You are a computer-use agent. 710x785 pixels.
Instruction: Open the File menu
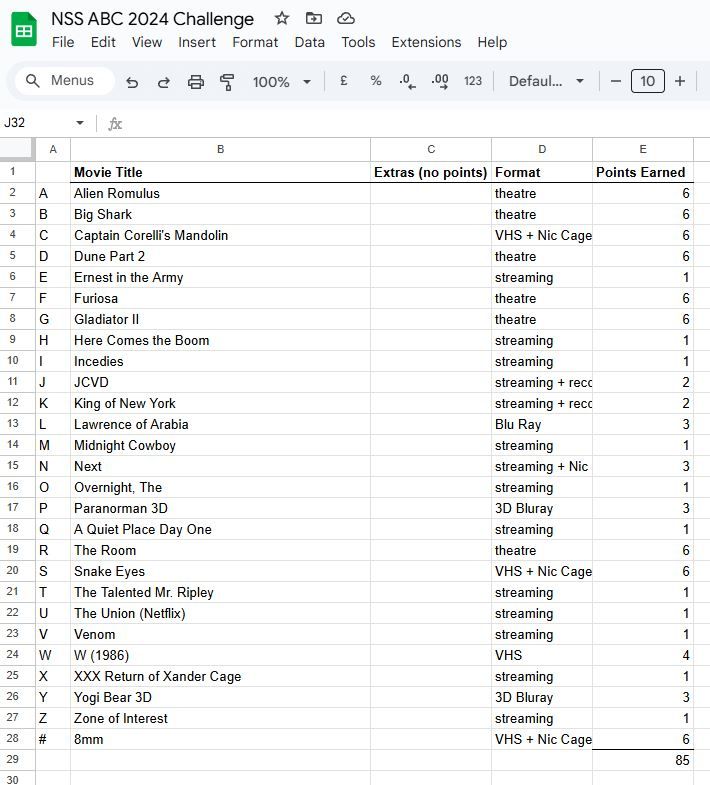tap(63, 42)
